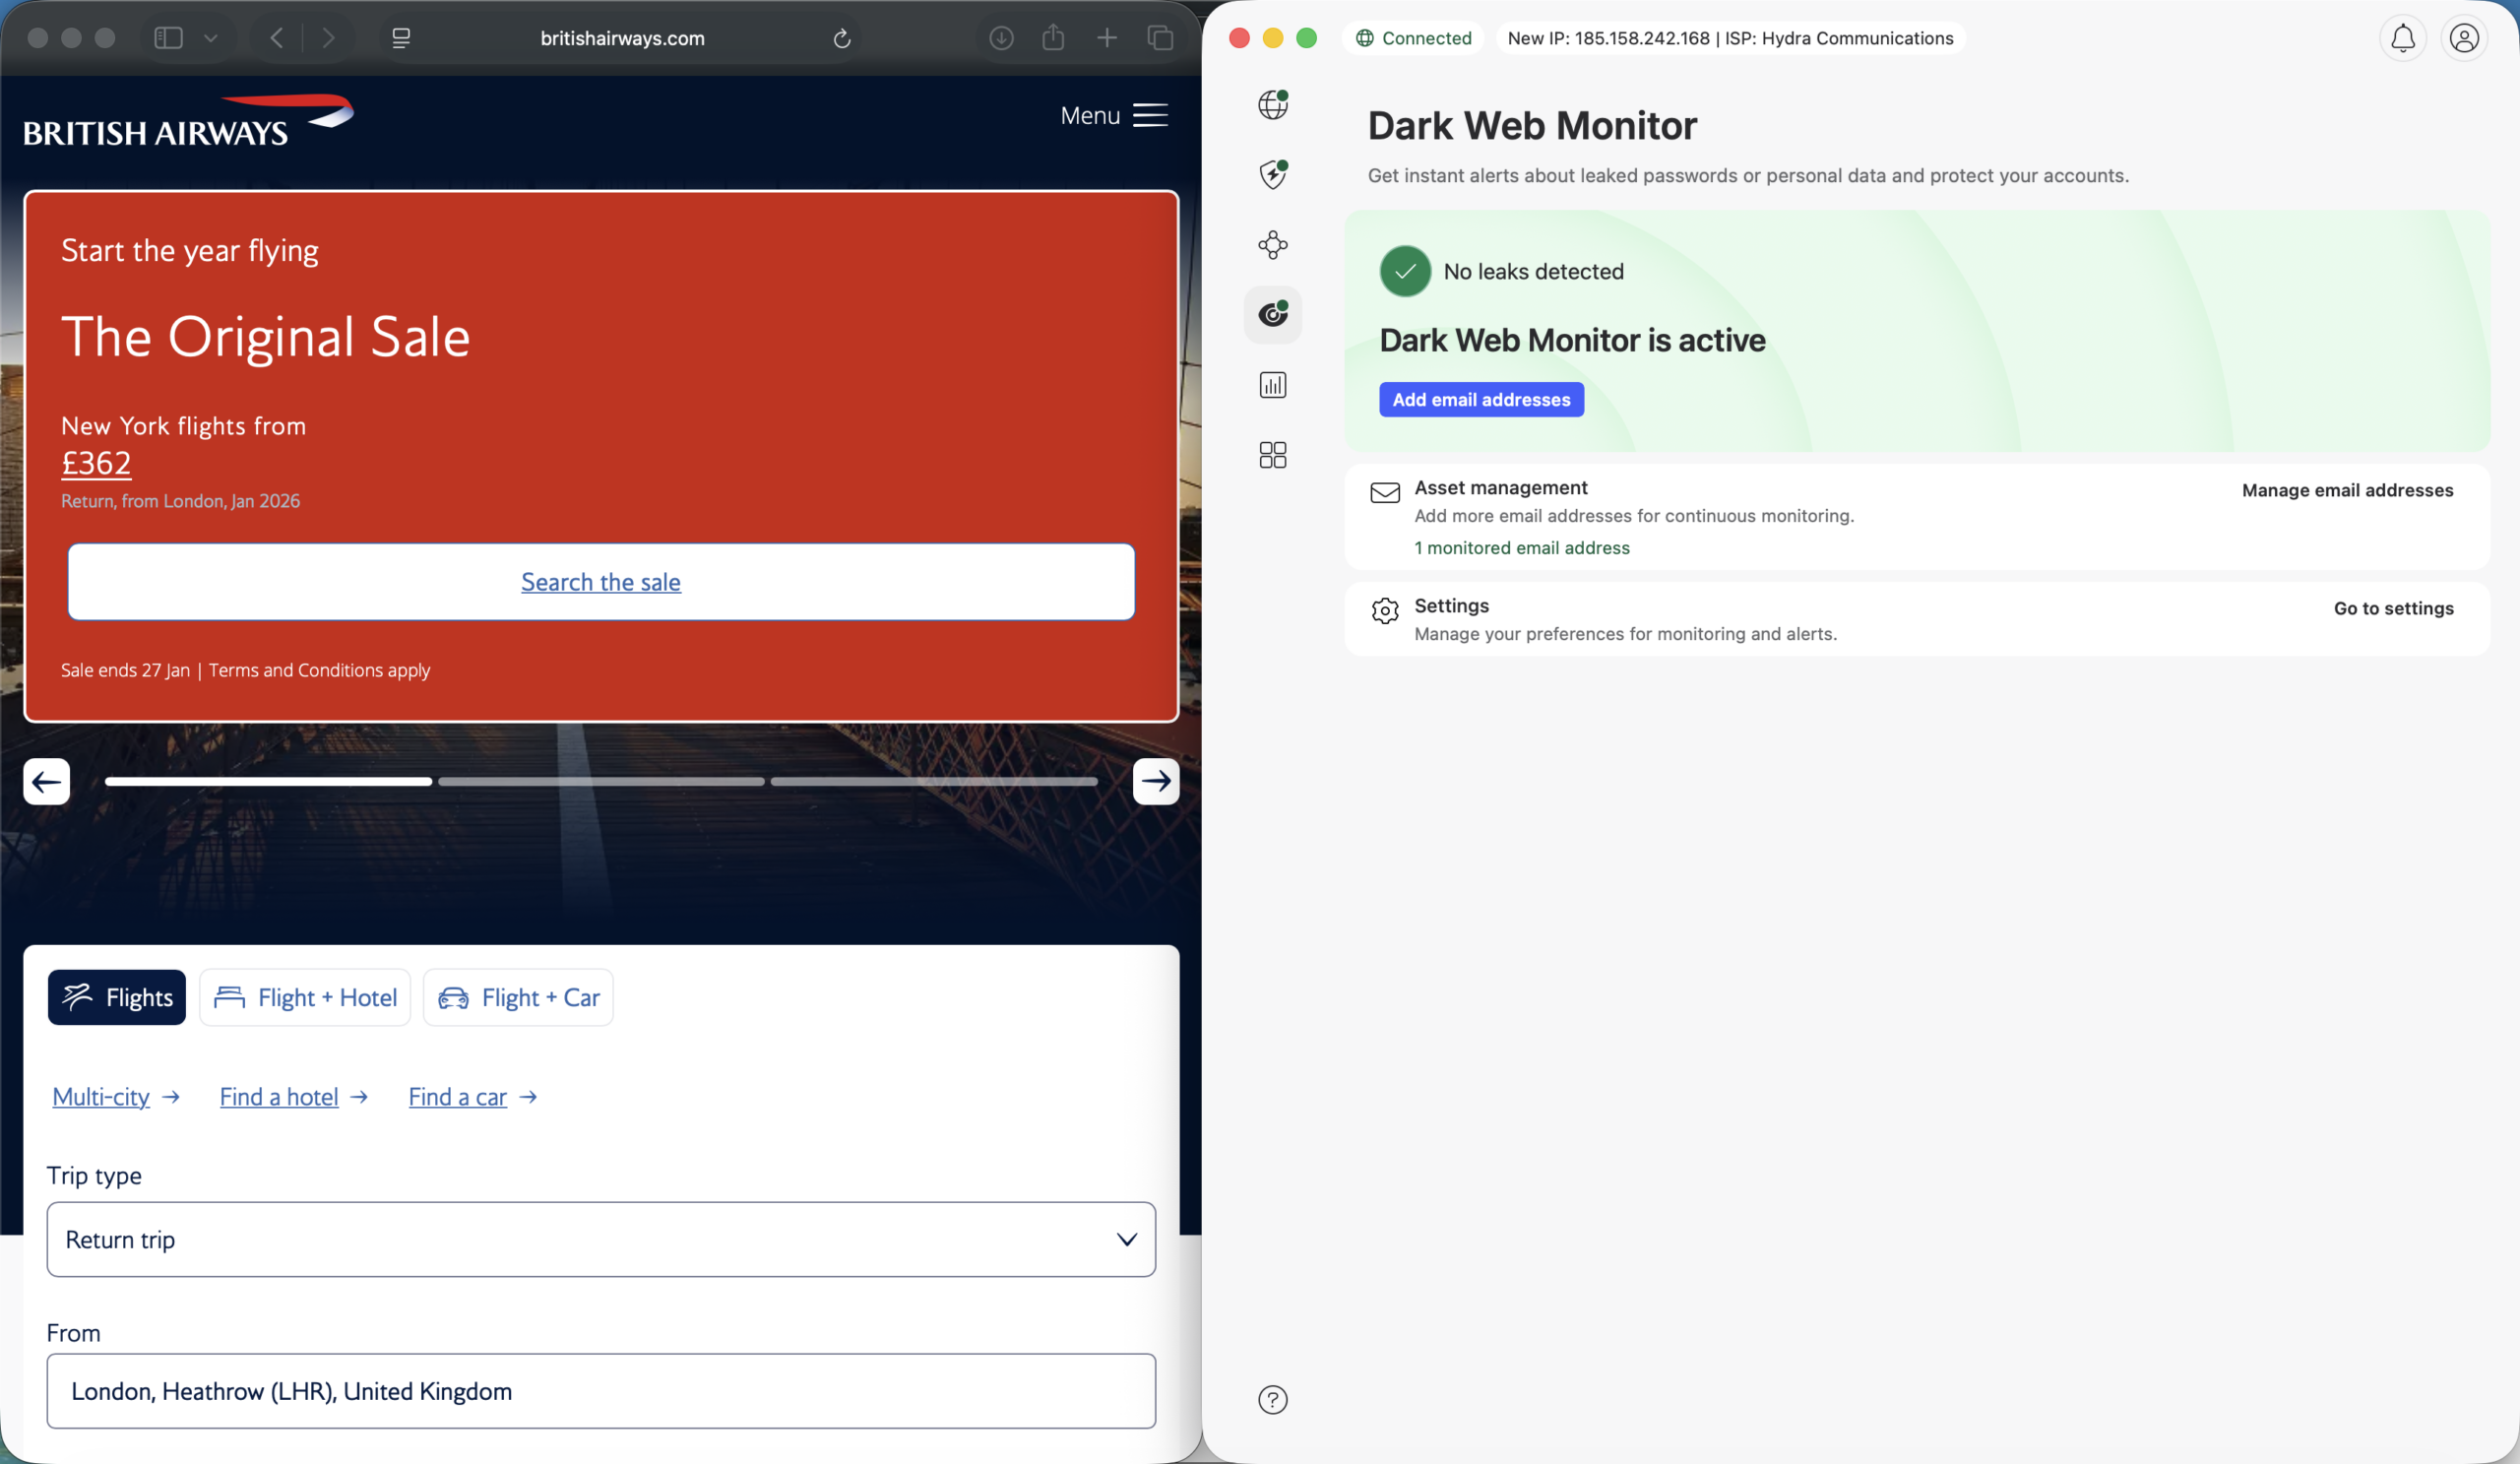Jump to second carousel slide indicator
The height and width of the screenshot is (1464, 2520).
pos(601,781)
